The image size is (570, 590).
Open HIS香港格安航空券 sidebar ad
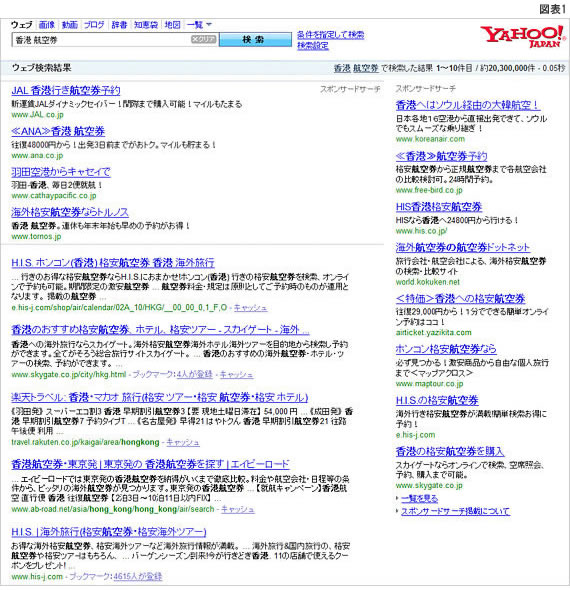(439, 207)
